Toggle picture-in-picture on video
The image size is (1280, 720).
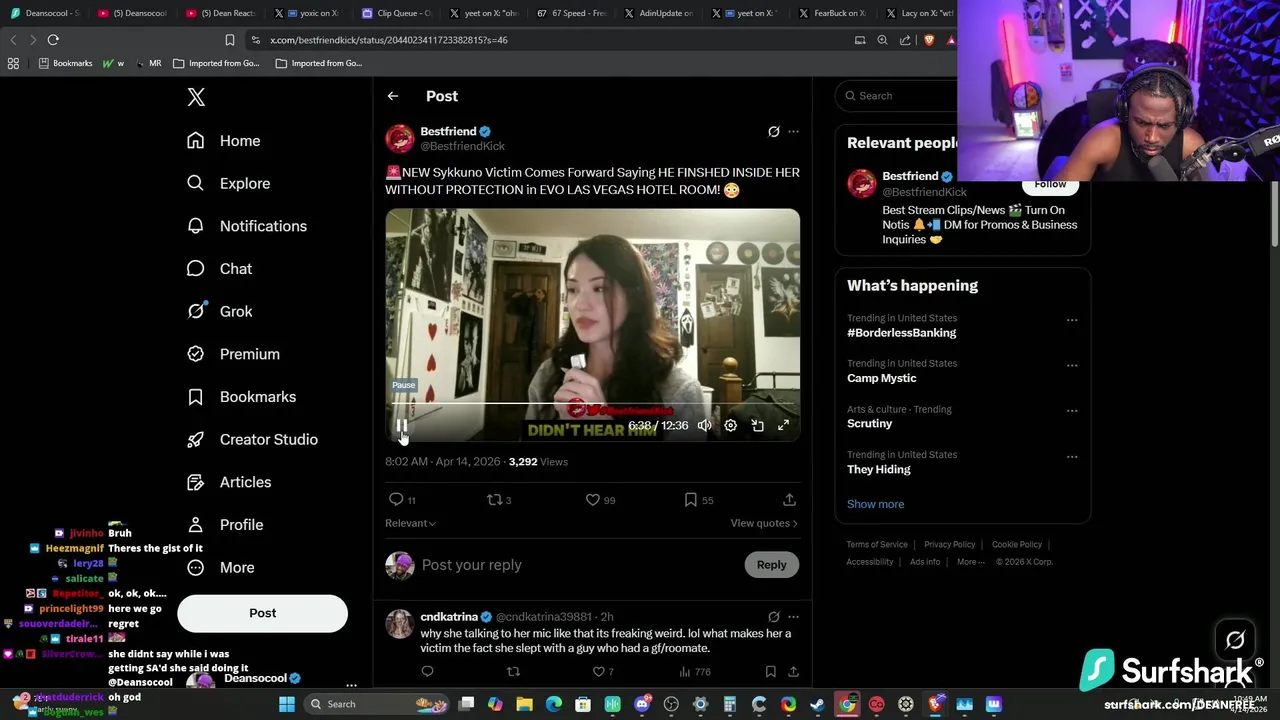click(758, 426)
